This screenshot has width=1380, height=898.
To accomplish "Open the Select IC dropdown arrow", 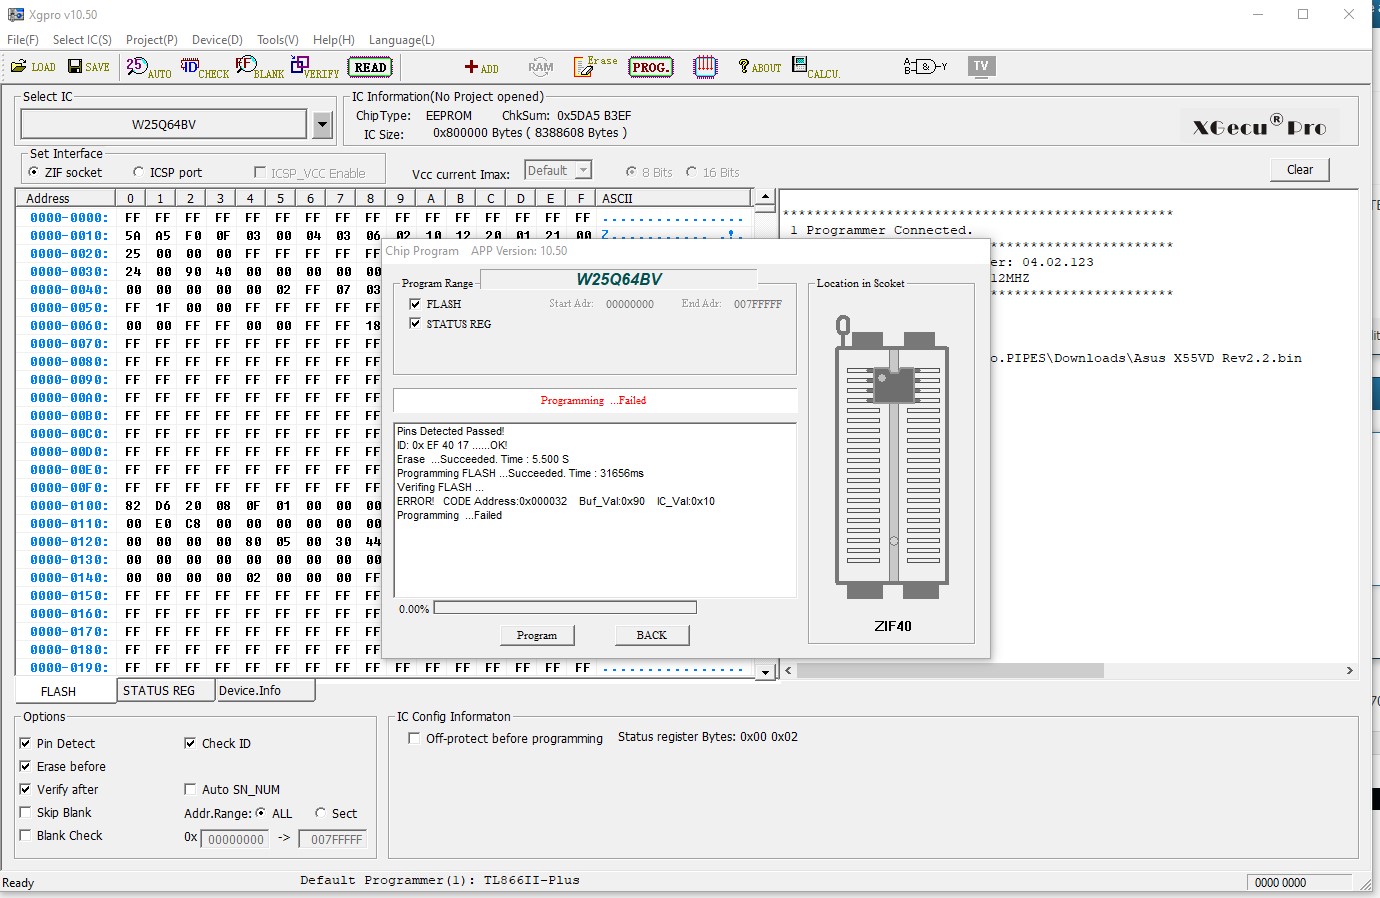I will coord(322,125).
